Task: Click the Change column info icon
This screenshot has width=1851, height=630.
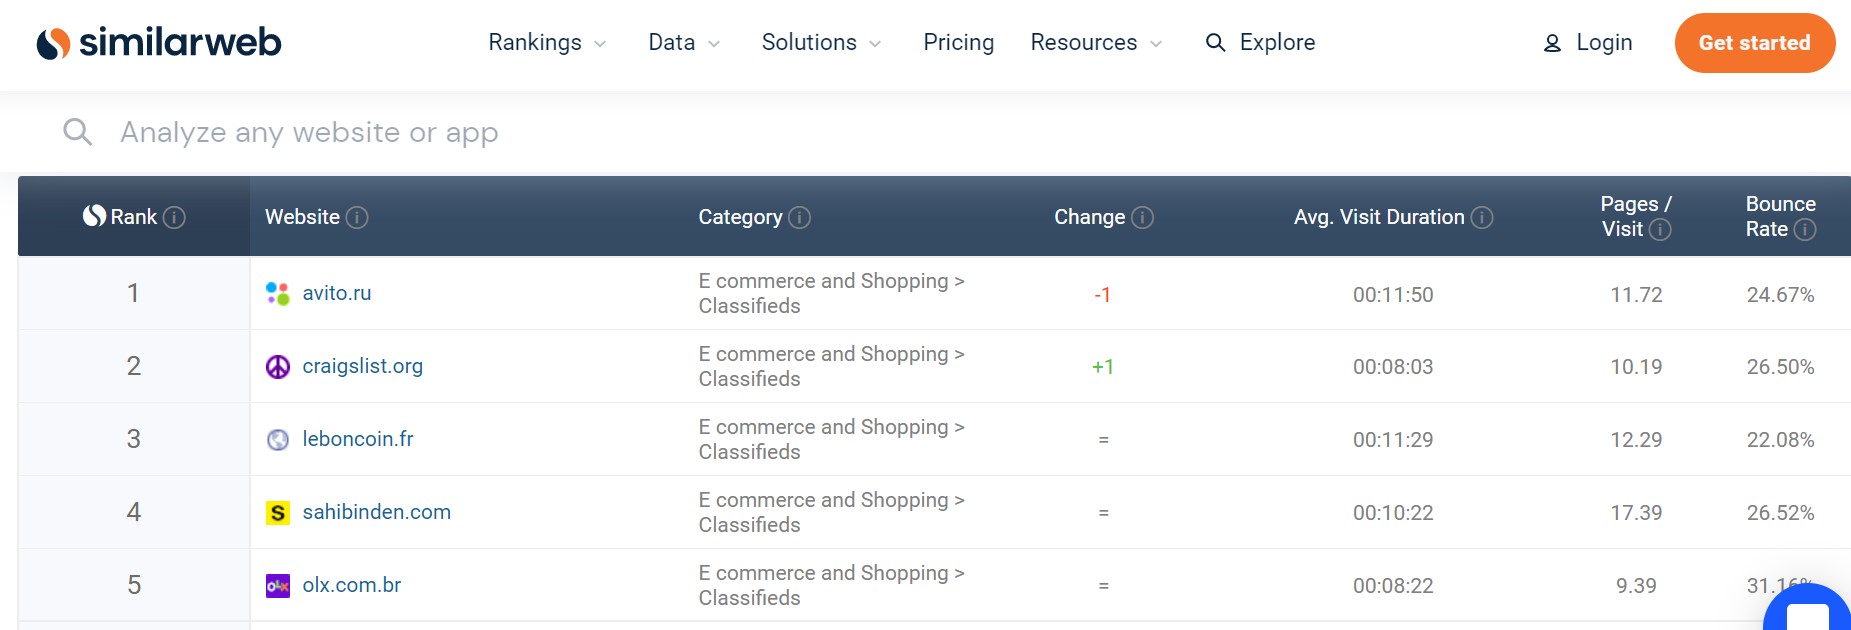Action: tap(1142, 217)
